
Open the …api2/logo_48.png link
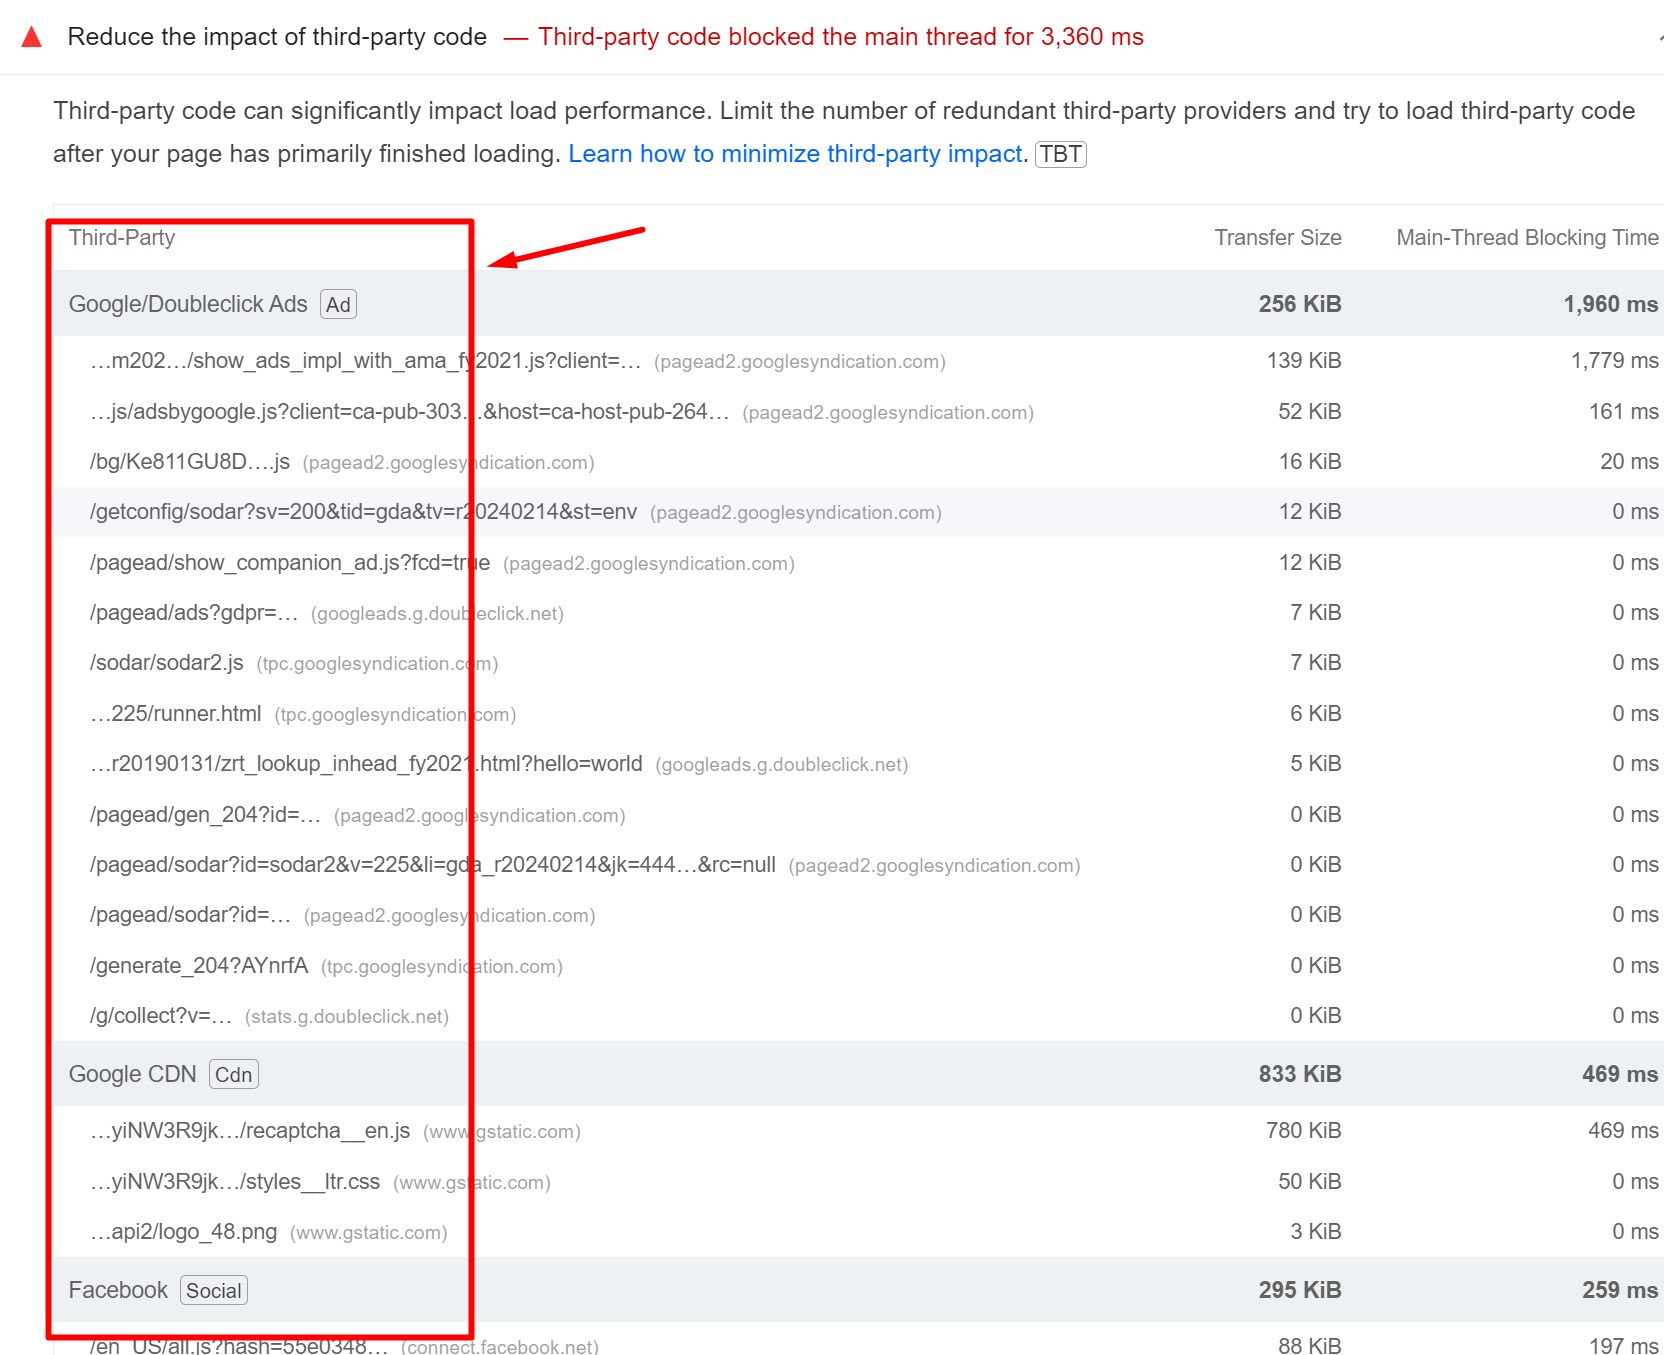[x=184, y=1232]
